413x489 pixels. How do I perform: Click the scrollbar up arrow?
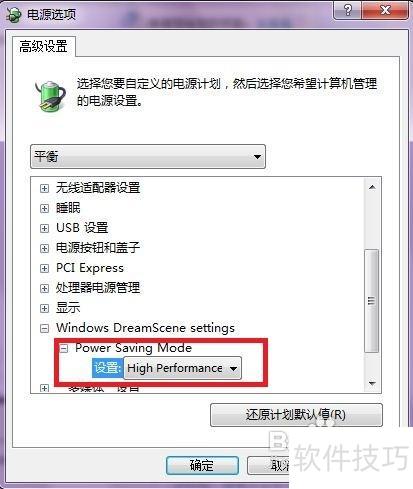[x=372, y=187]
